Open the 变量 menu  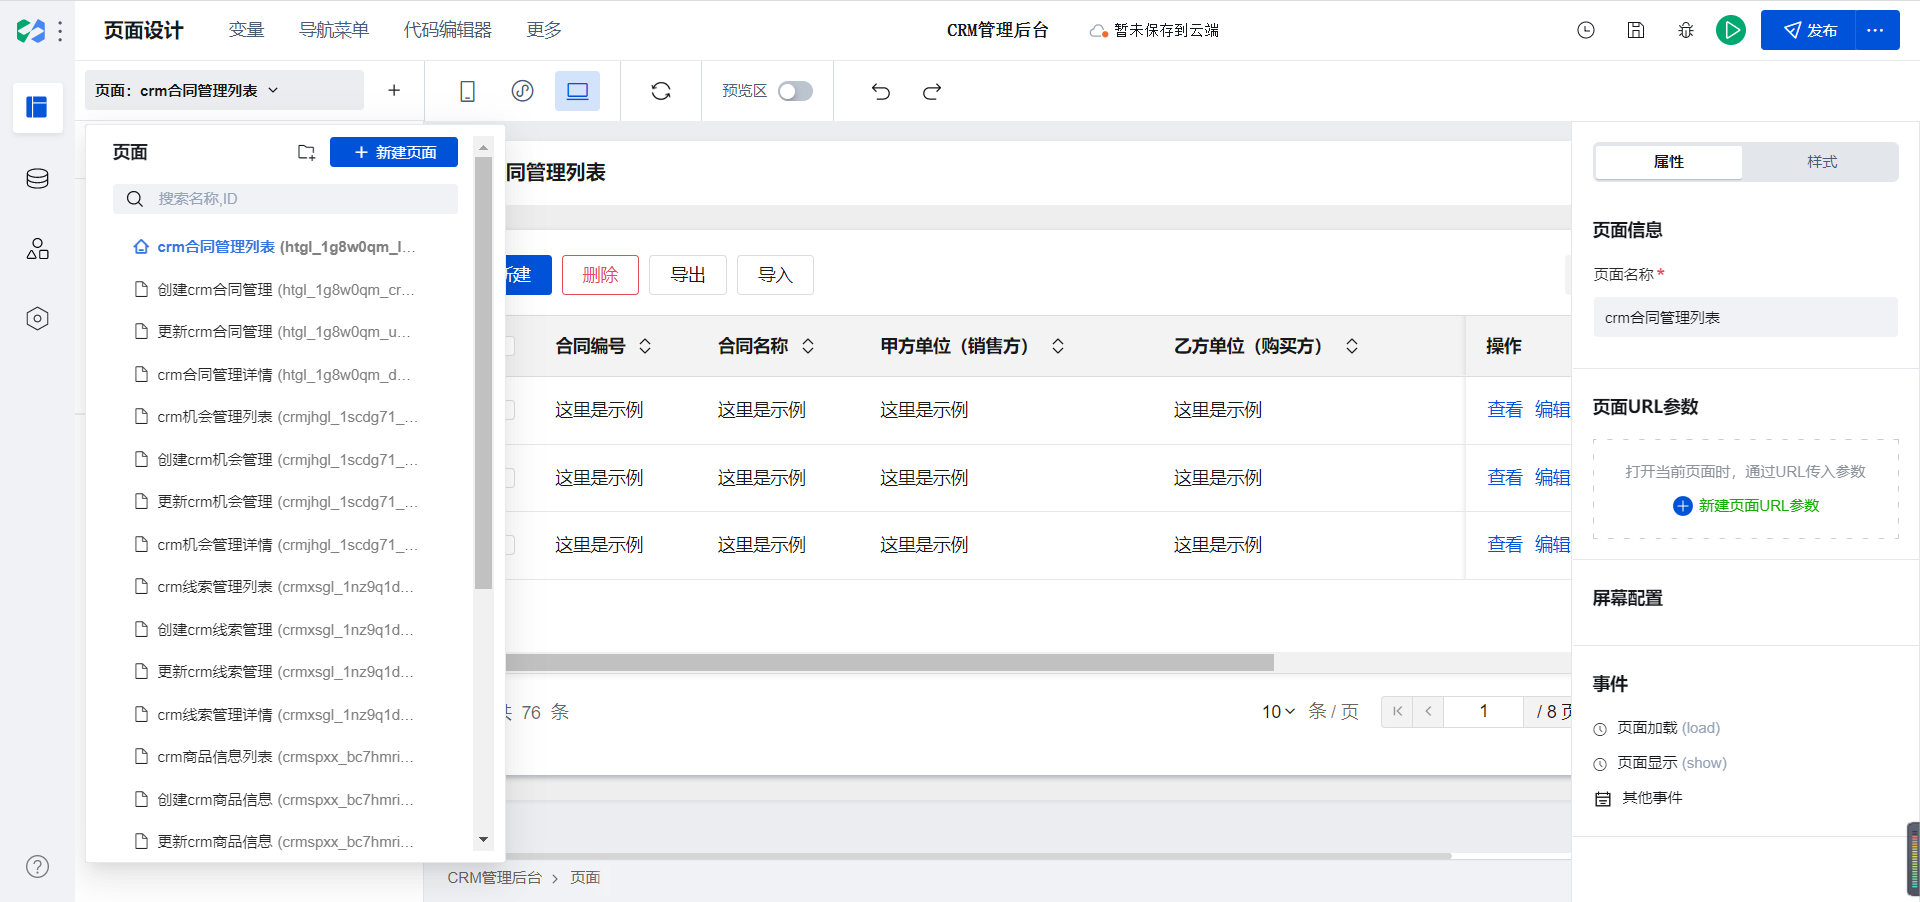point(246,30)
